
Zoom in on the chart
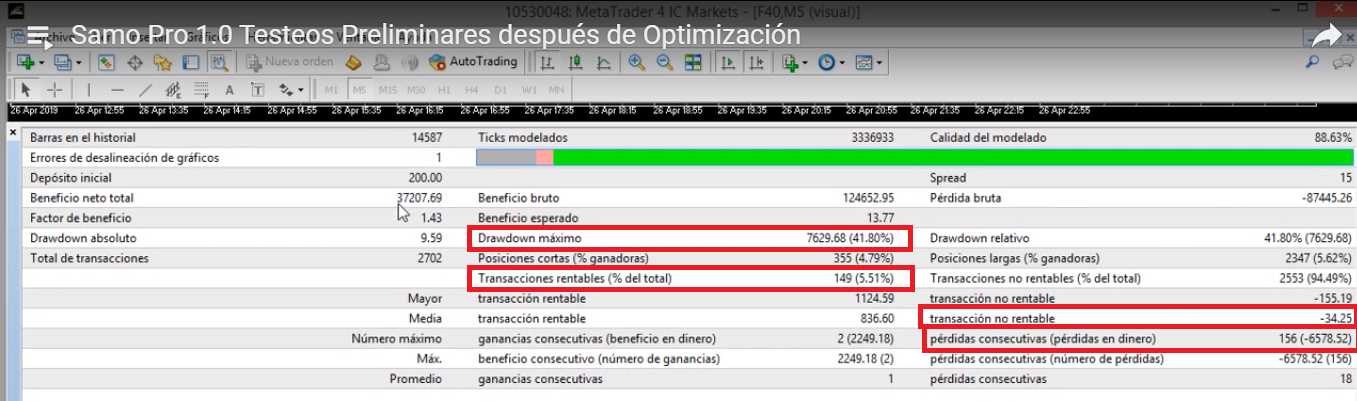[x=636, y=62]
